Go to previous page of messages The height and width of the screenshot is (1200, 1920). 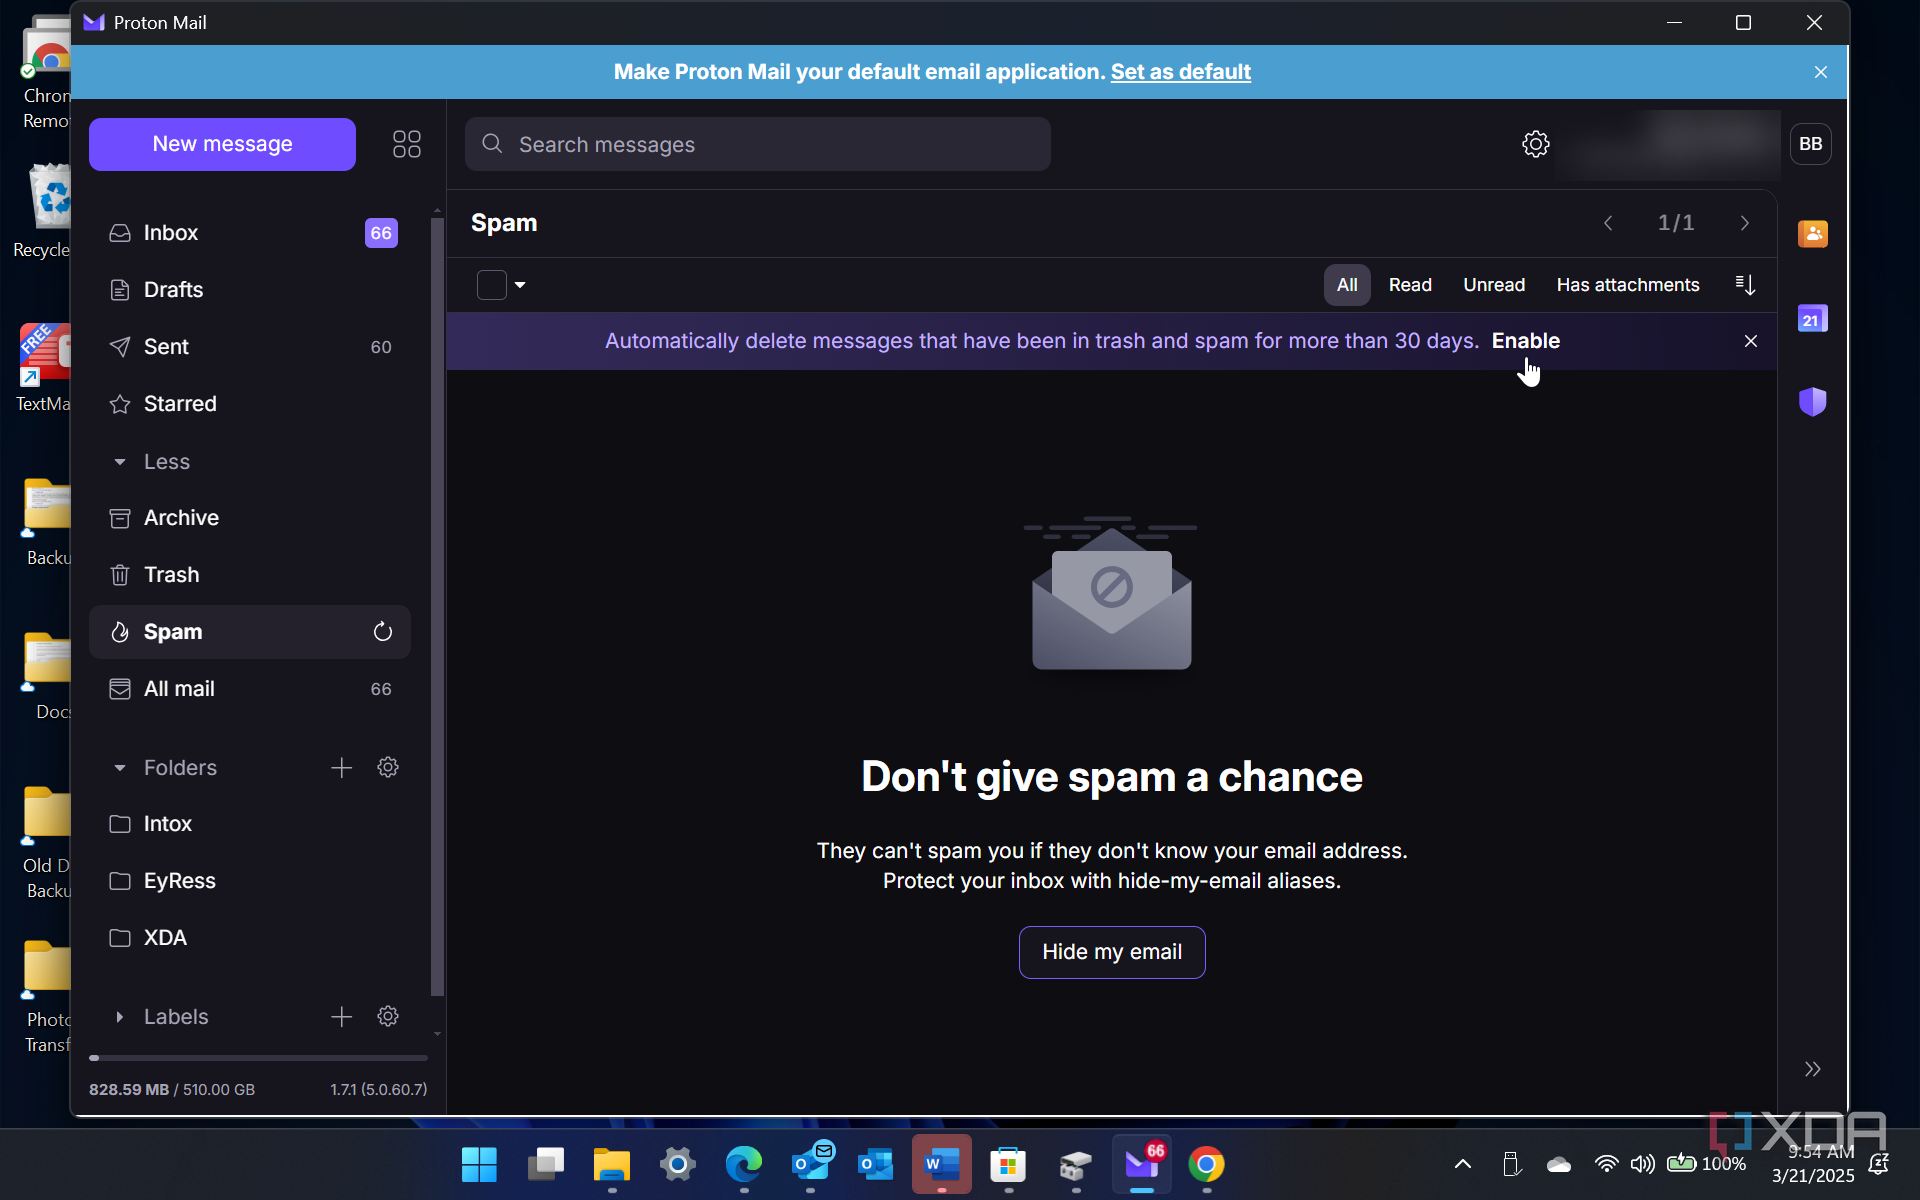pos(1608,223)
